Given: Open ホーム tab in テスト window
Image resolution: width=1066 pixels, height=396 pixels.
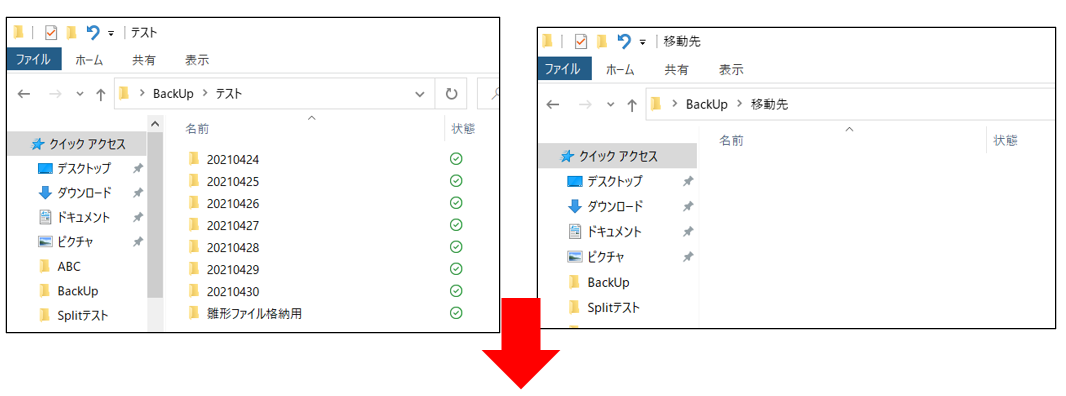Looking at the screenshot, I should [x=89, y=60].
